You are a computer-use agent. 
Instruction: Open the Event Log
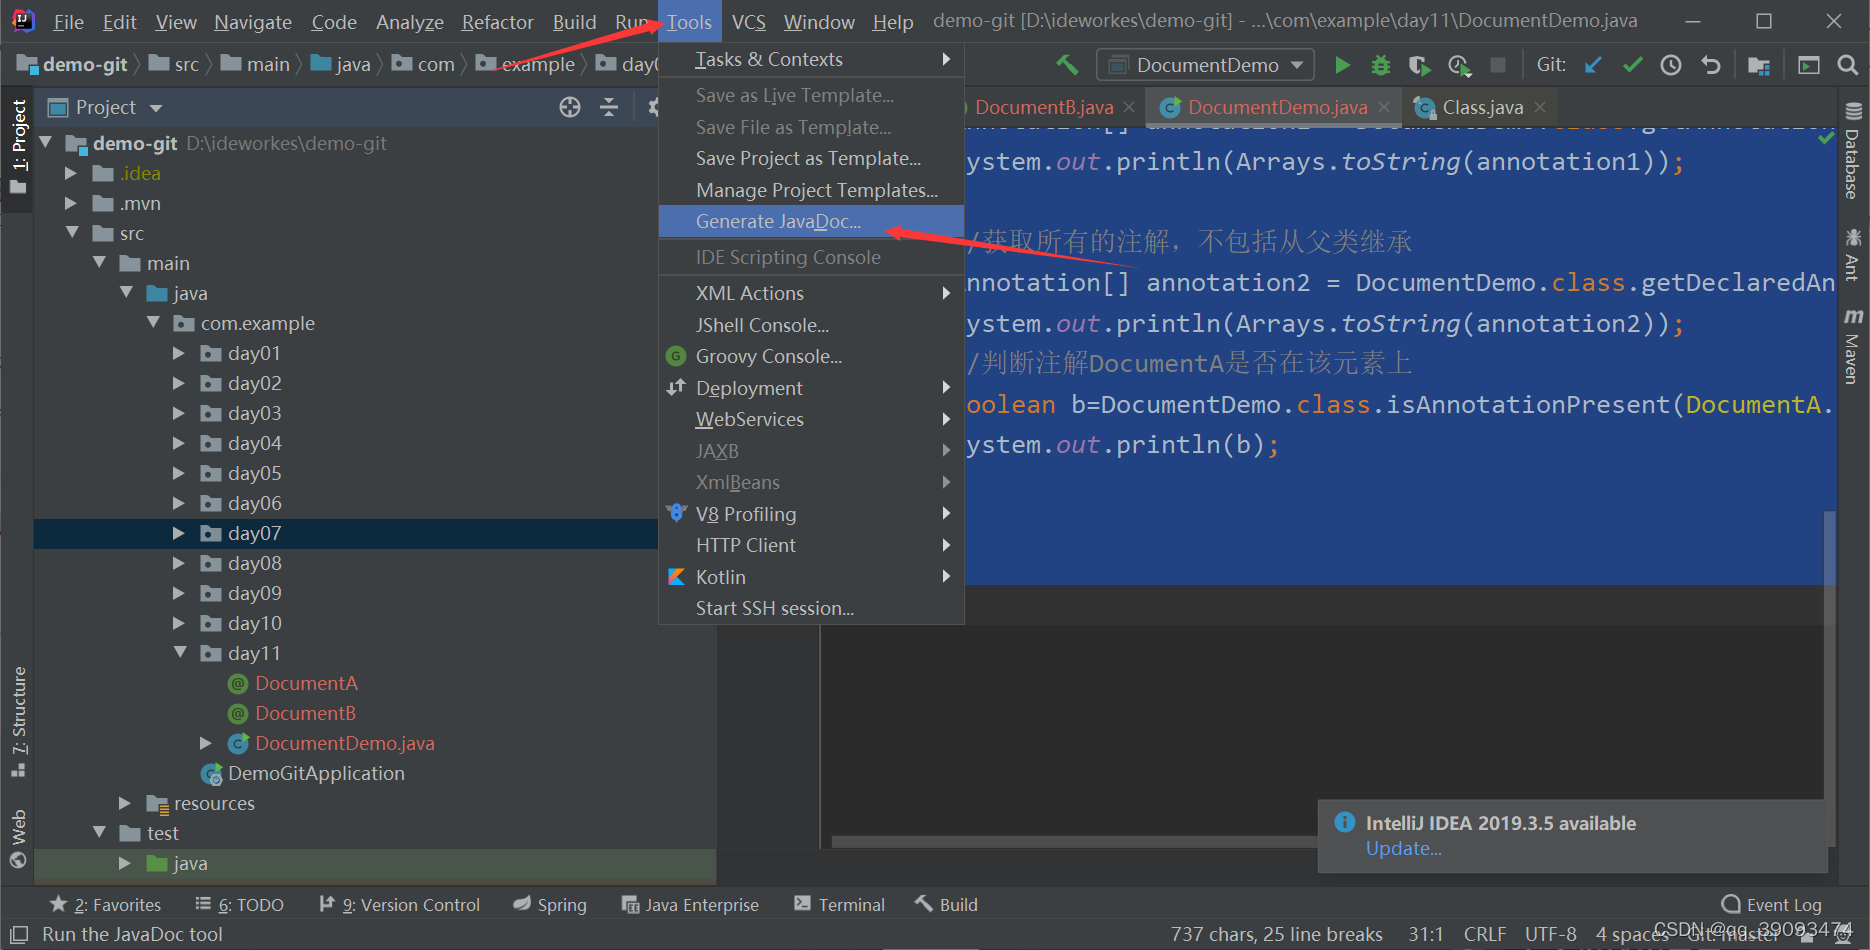[x=1771, y=905]
